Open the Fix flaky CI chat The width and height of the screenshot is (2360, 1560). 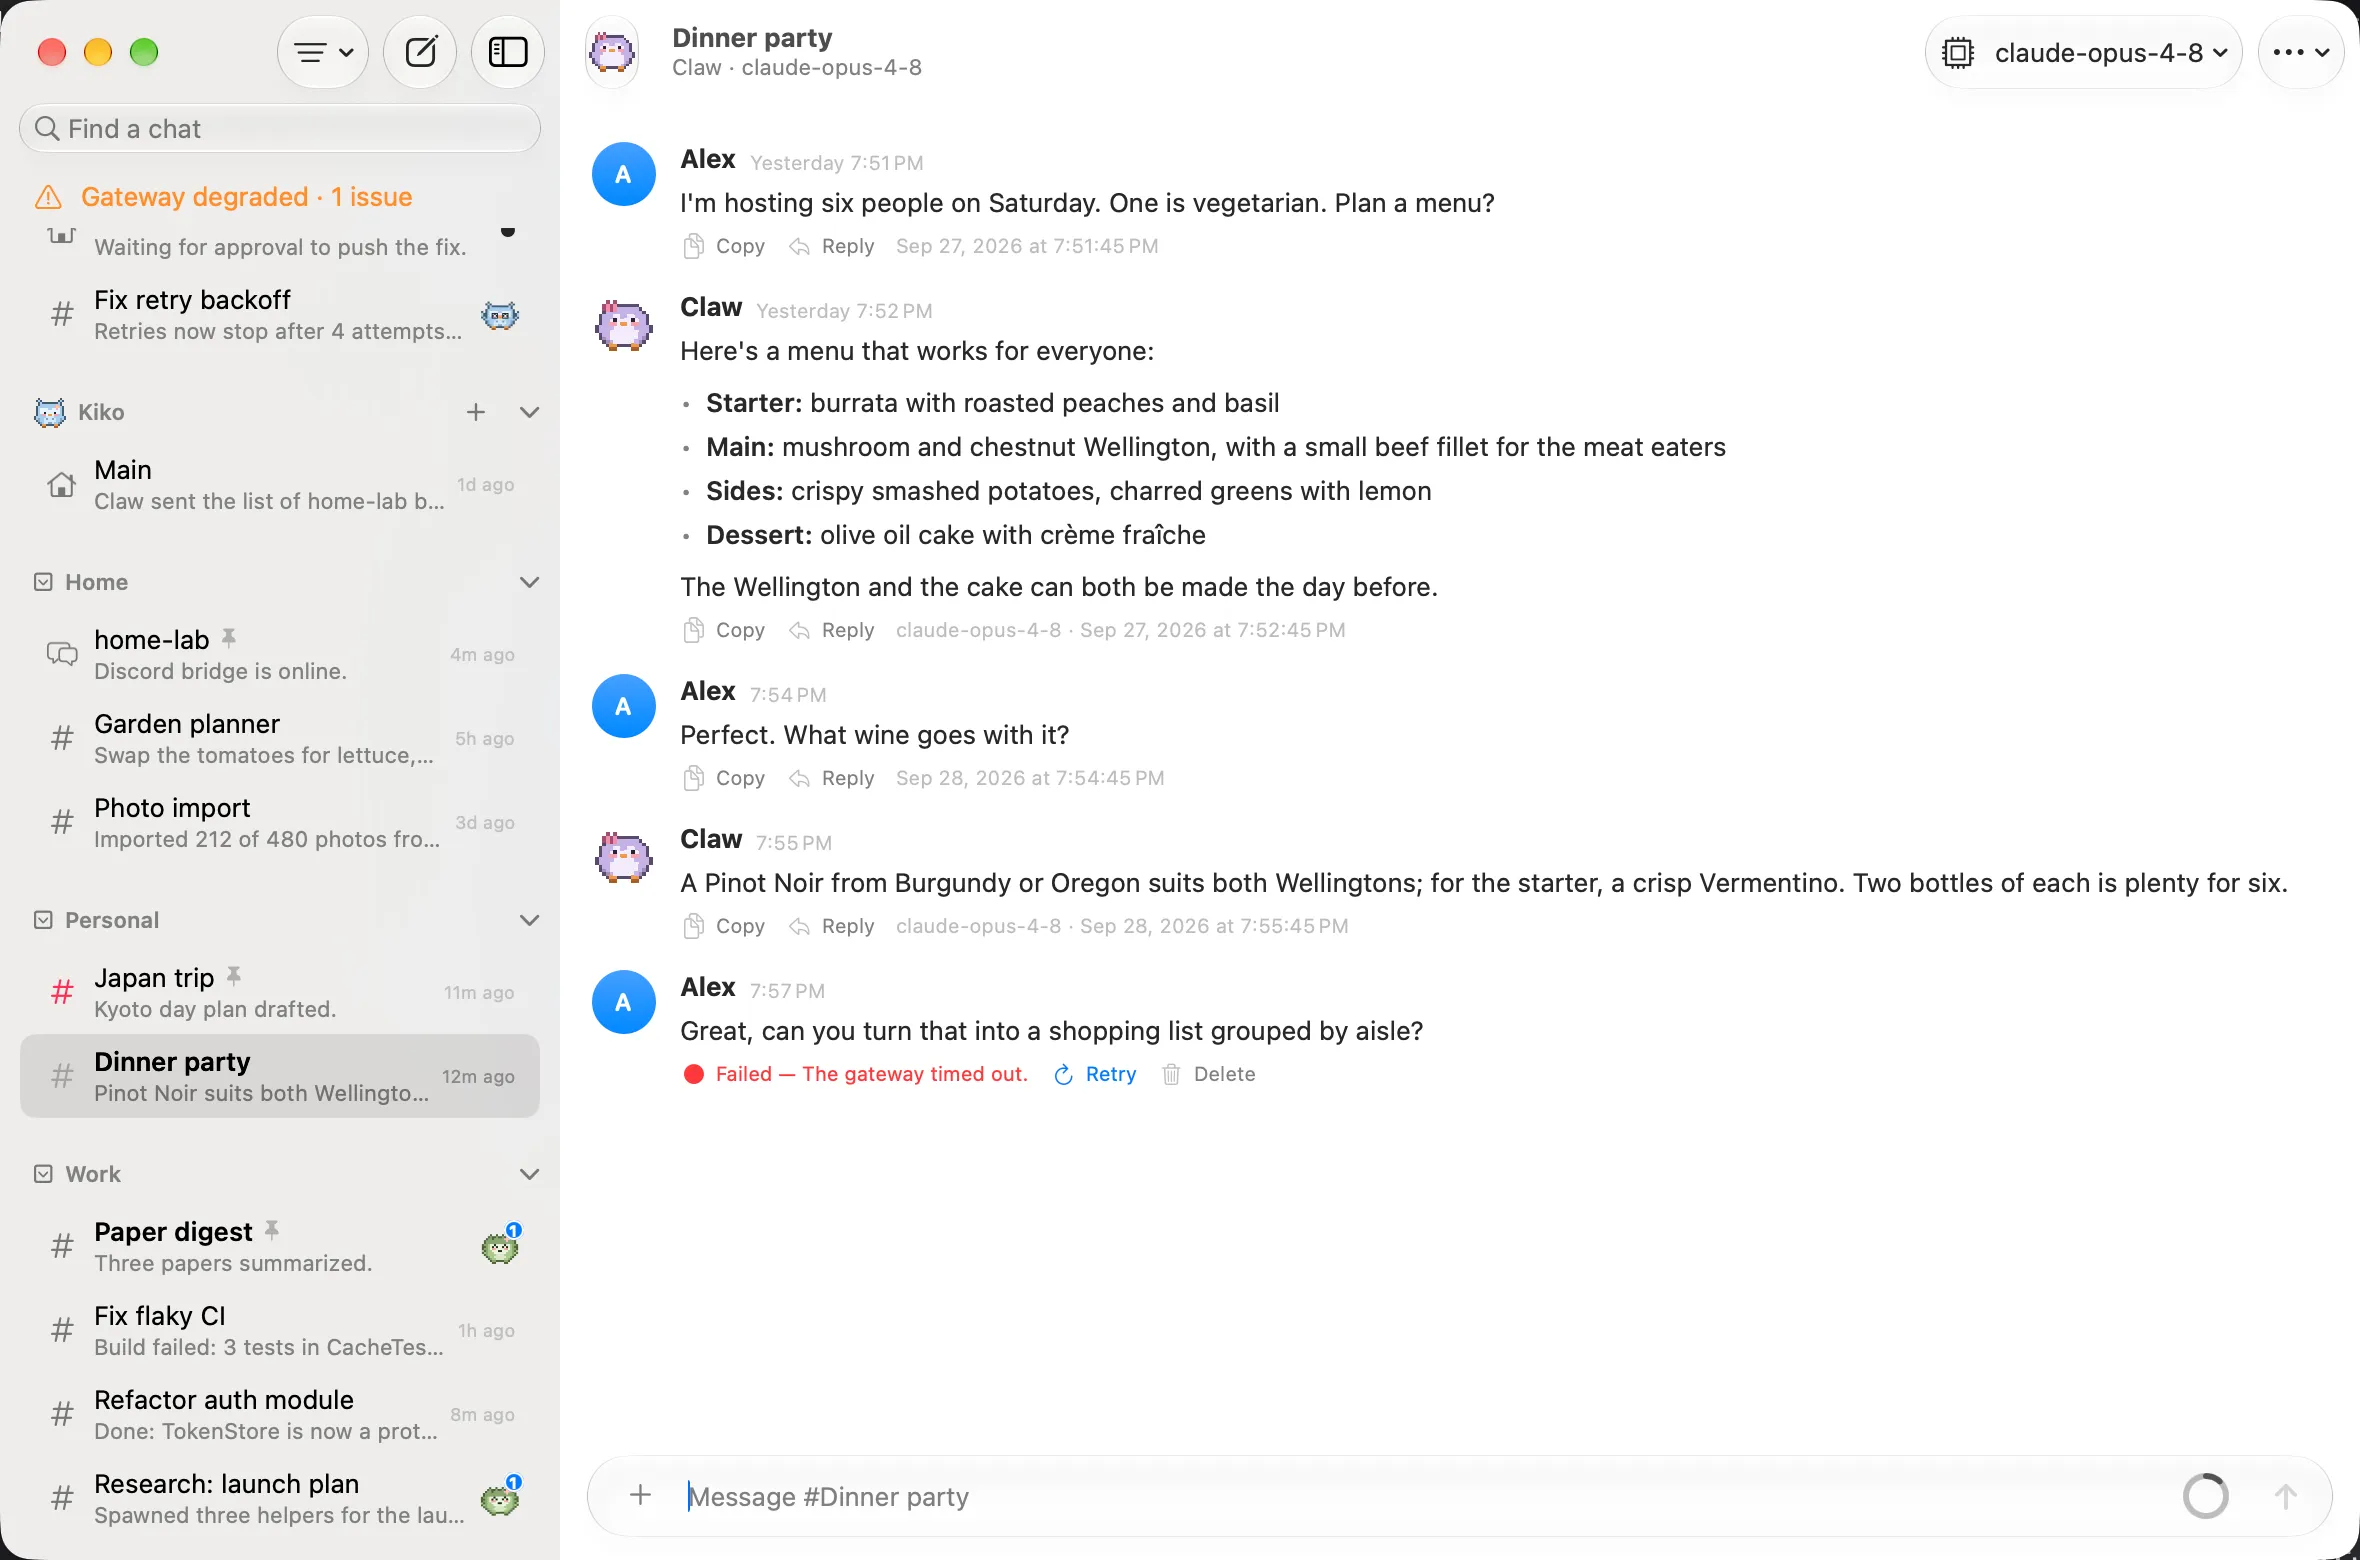[280, 1331]
